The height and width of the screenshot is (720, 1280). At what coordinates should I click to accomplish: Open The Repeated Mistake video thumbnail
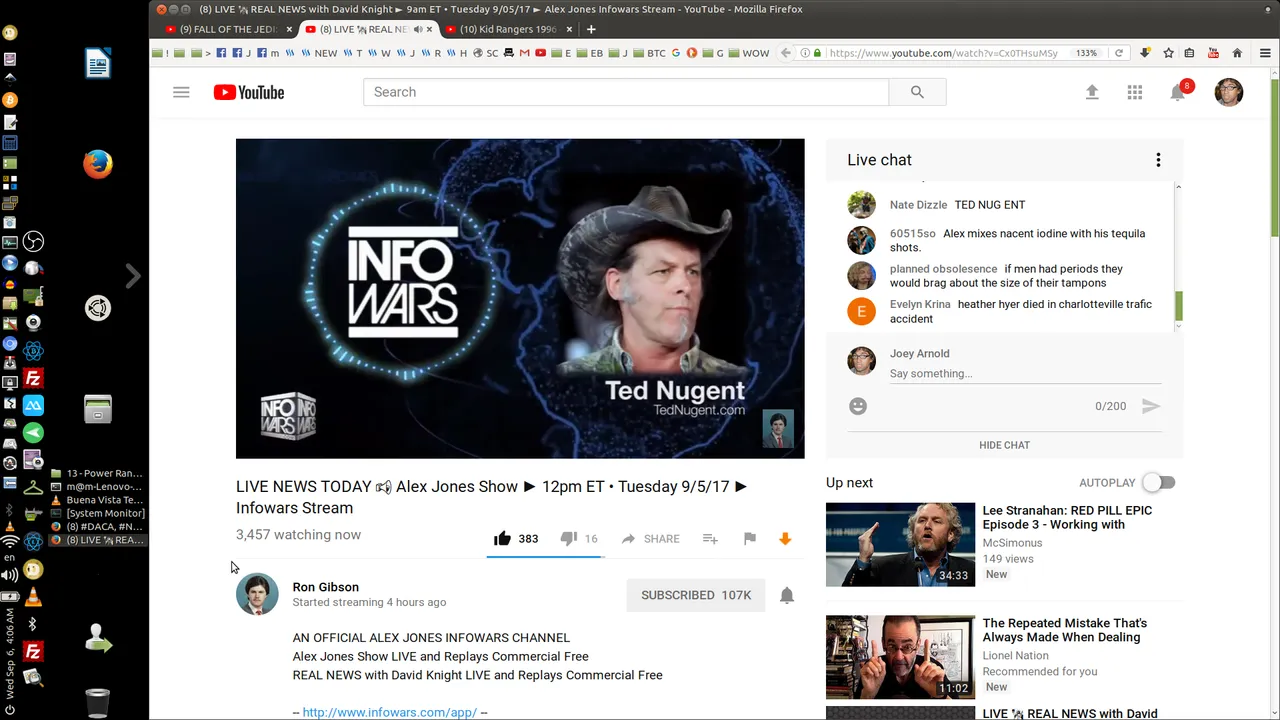point(900,657)
